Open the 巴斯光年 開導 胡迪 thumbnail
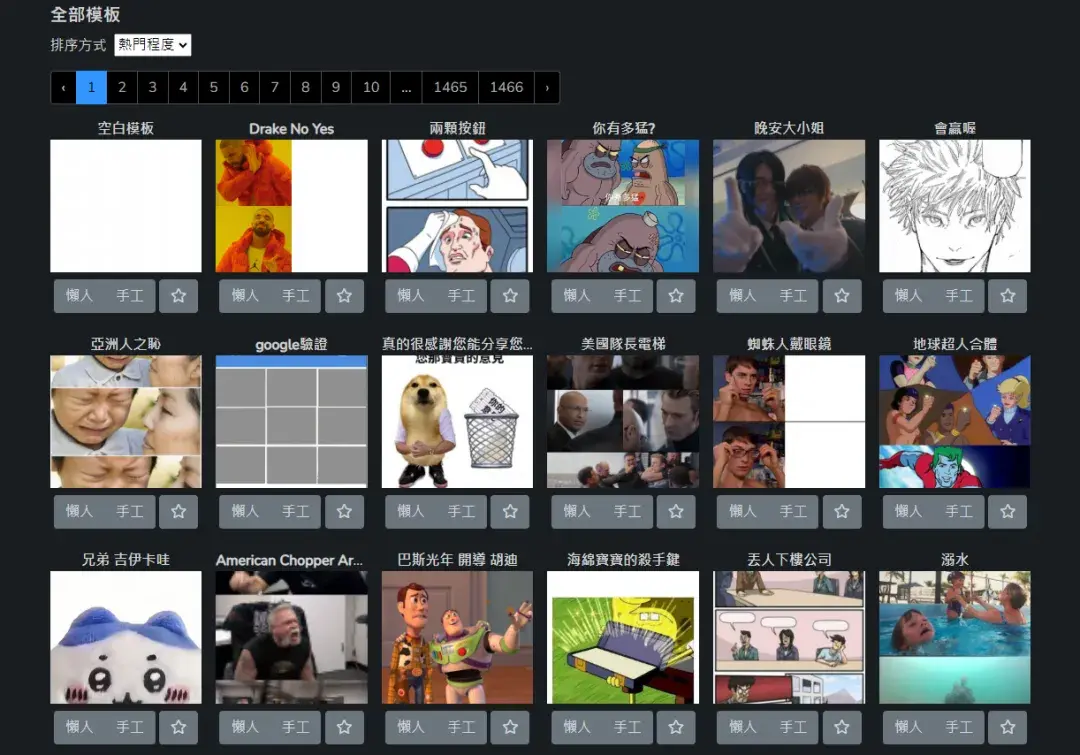 457,637
